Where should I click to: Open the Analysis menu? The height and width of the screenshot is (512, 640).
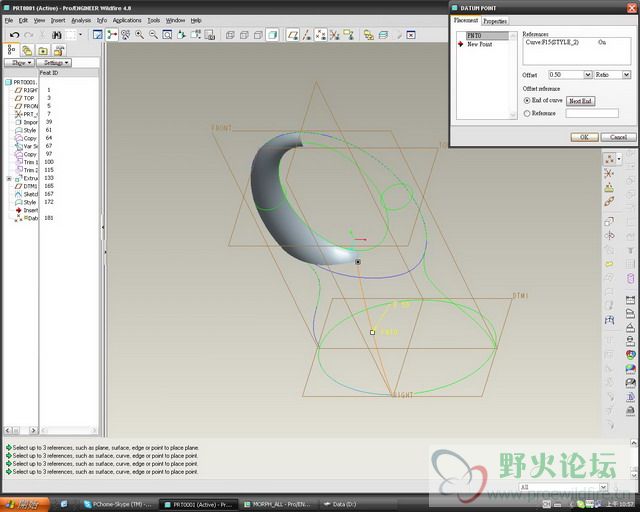[x=81, y=20]
